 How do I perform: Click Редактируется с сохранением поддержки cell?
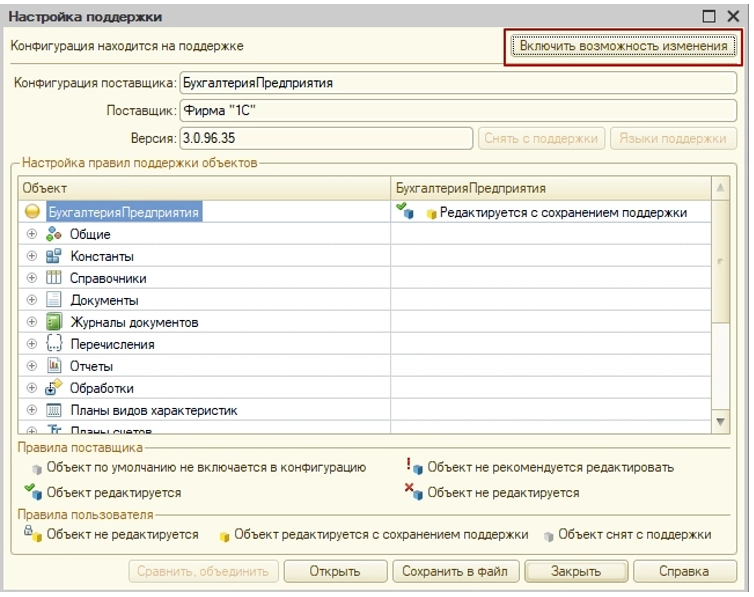coord(551,212)
